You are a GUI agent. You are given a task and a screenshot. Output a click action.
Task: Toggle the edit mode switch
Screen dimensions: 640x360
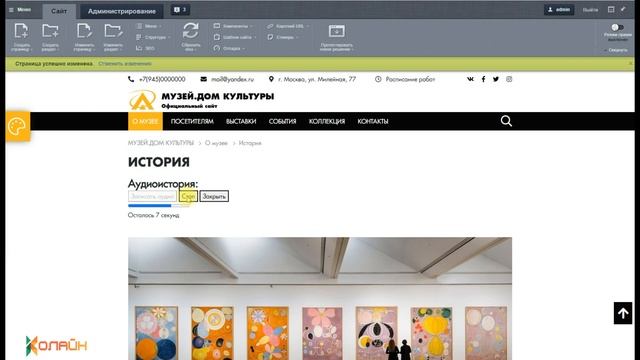pyautogui.click(x=617, y=27)
